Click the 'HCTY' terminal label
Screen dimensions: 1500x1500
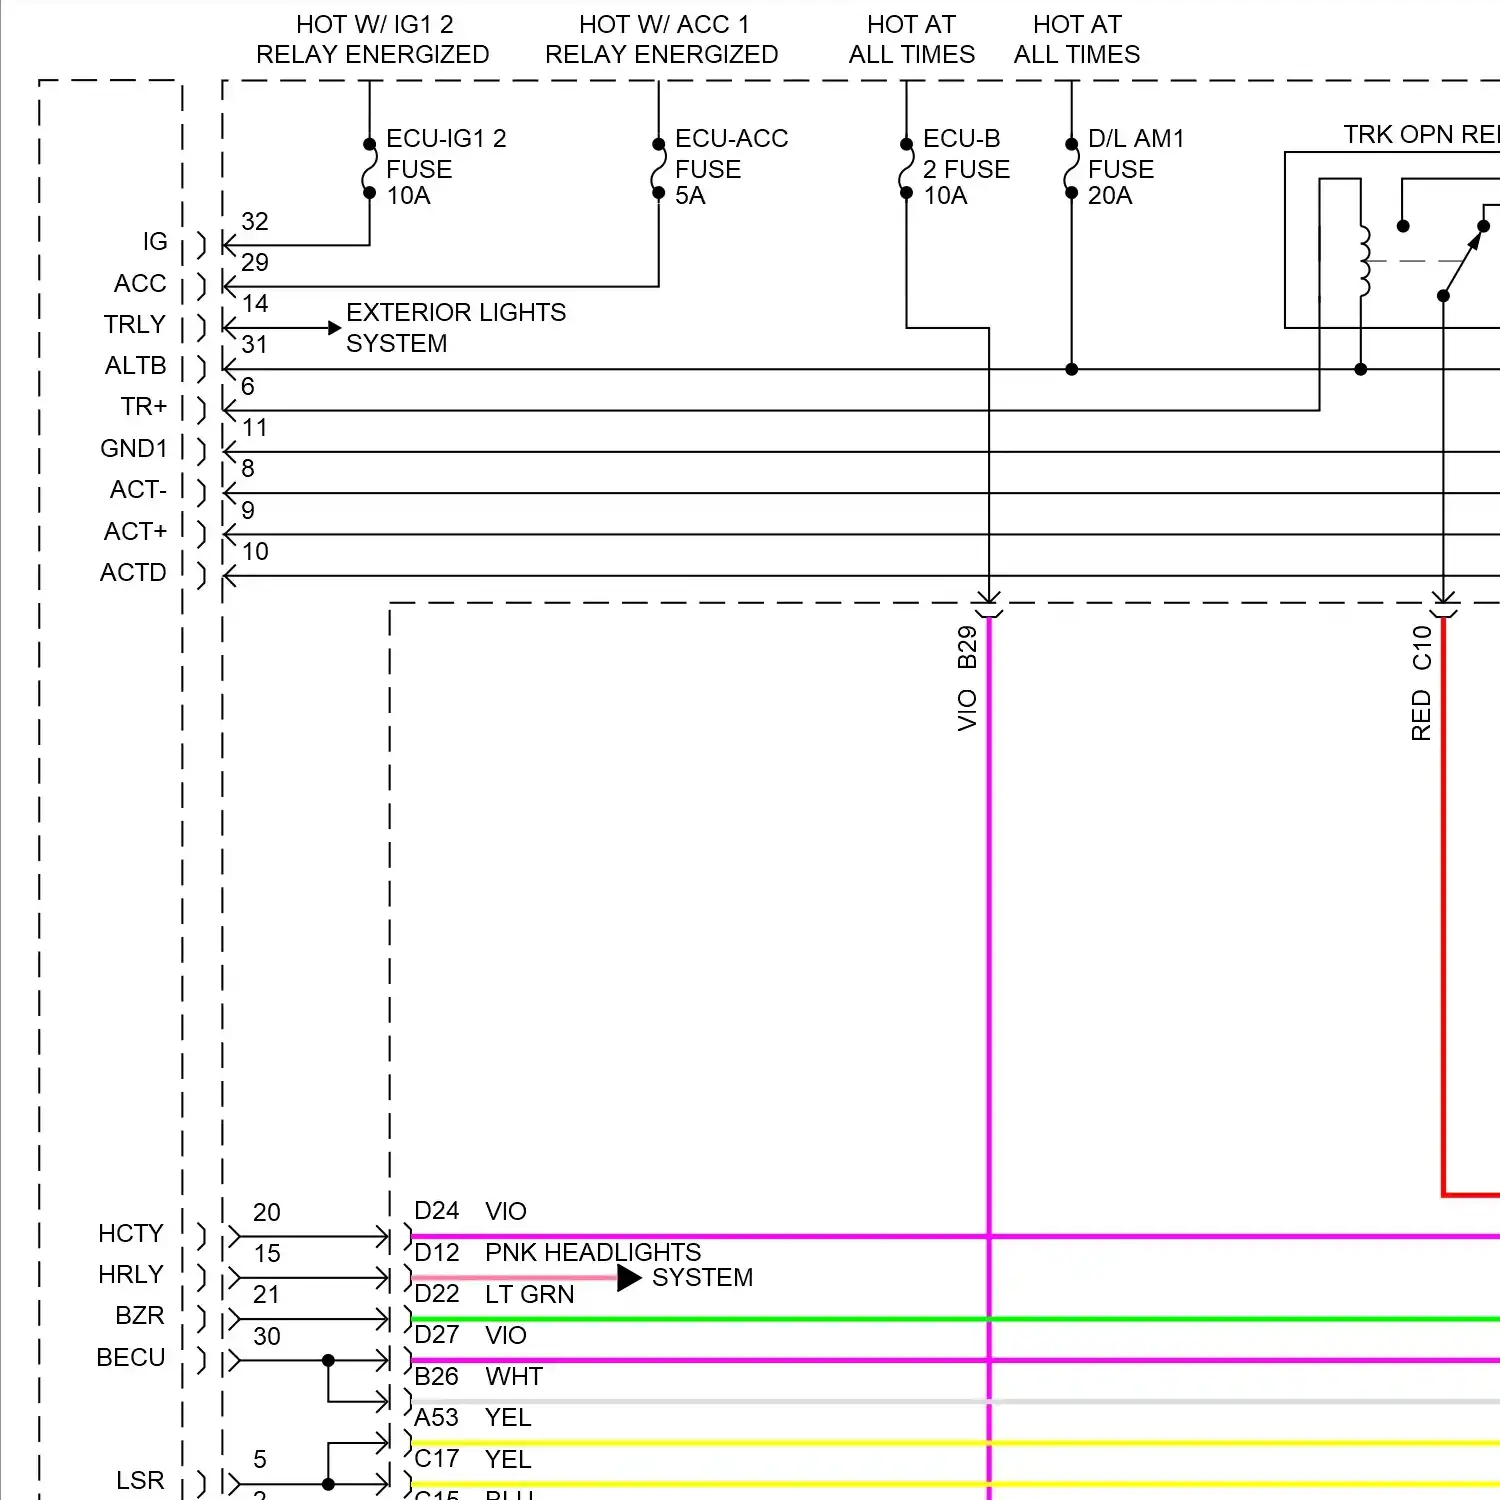point(131,1234)
